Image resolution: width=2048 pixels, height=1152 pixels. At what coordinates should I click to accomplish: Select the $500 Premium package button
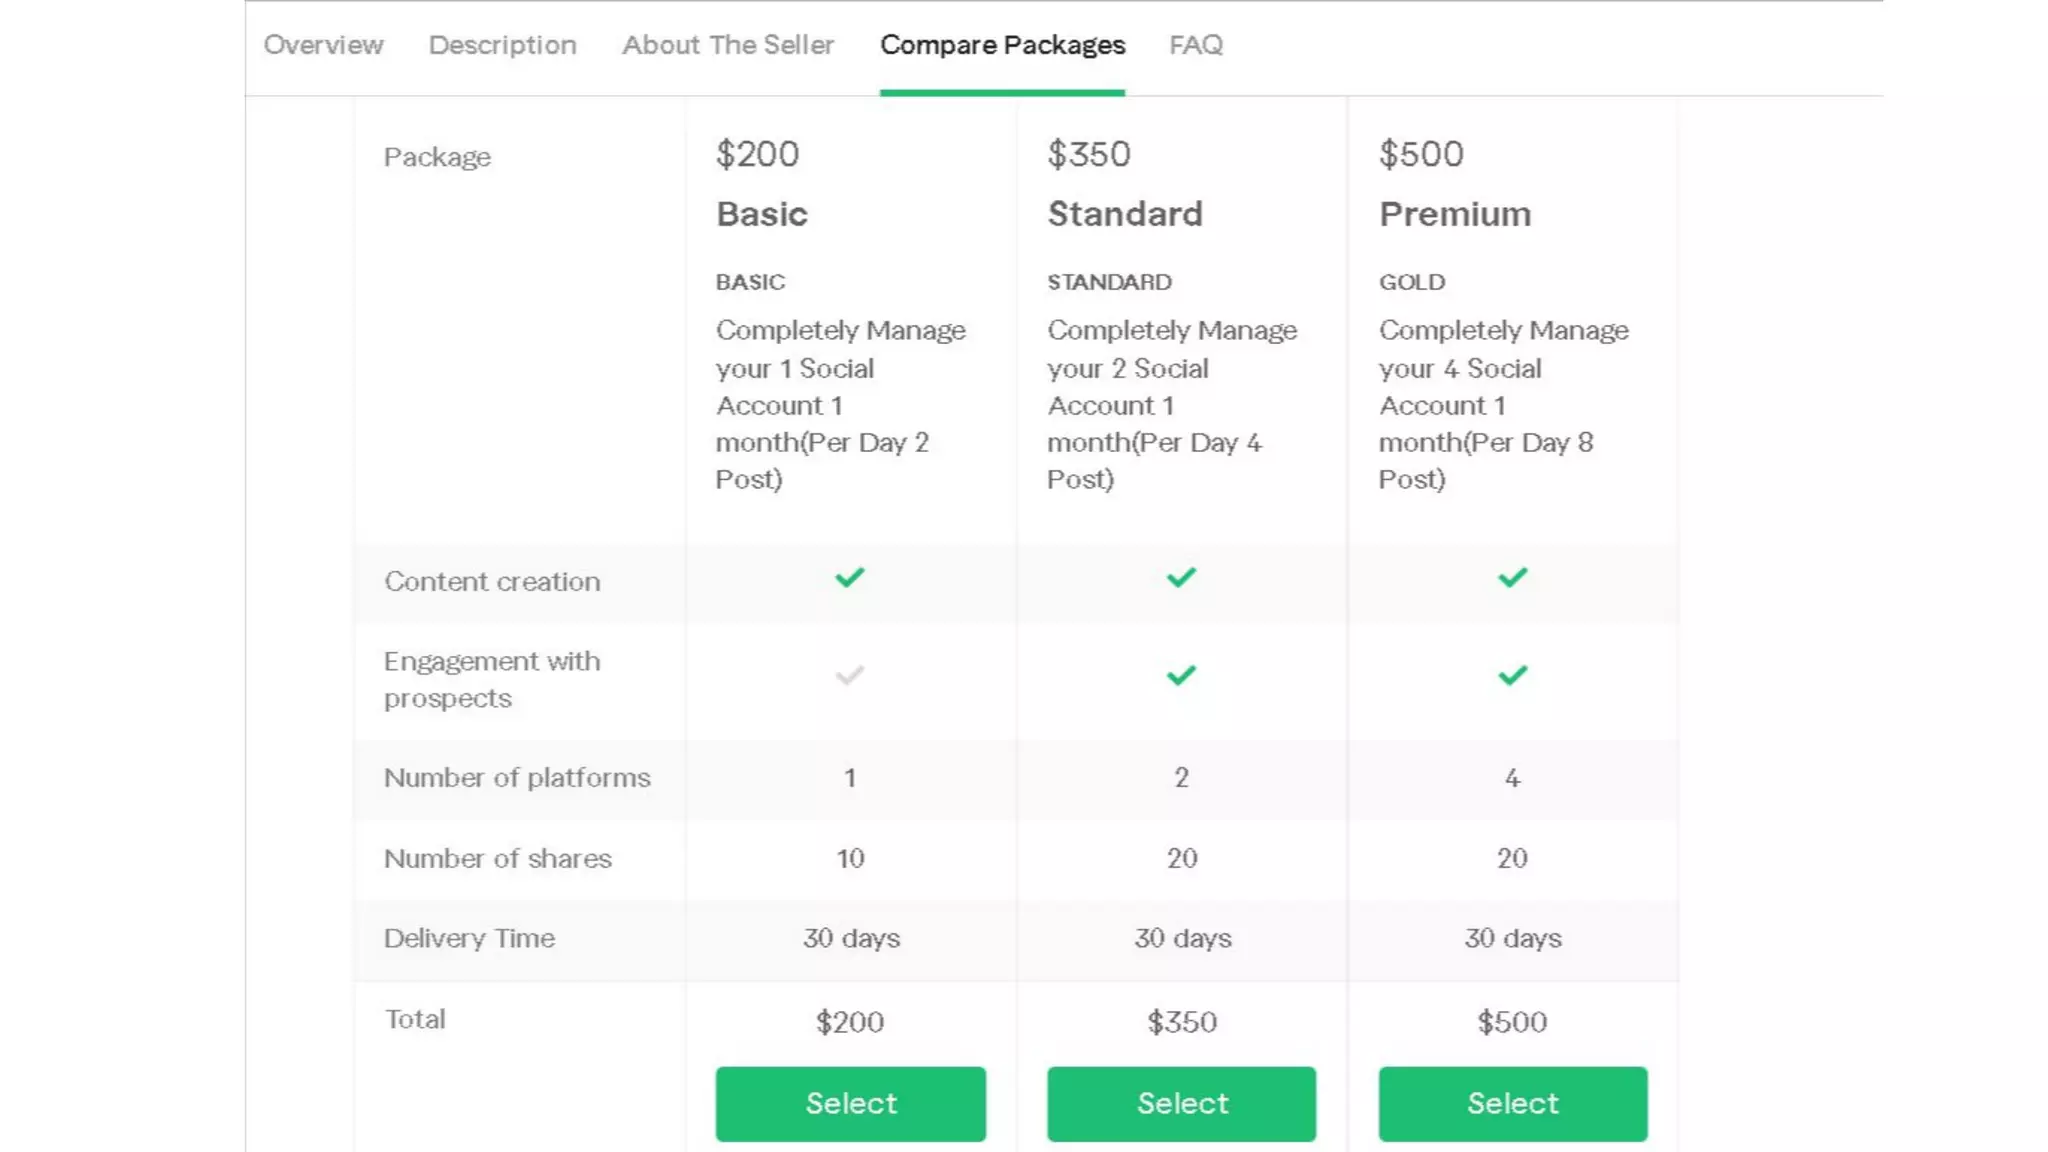click(x=1512, y=1103)
